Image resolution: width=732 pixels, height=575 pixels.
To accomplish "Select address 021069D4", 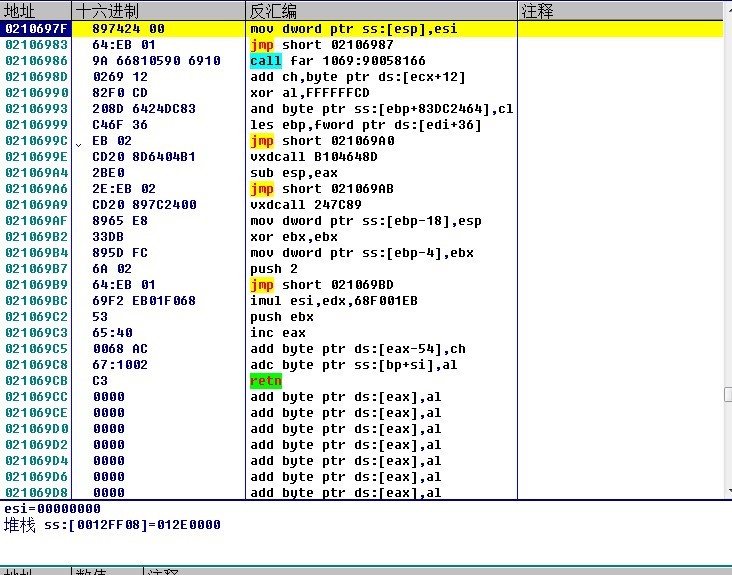I will click(36, 461).
